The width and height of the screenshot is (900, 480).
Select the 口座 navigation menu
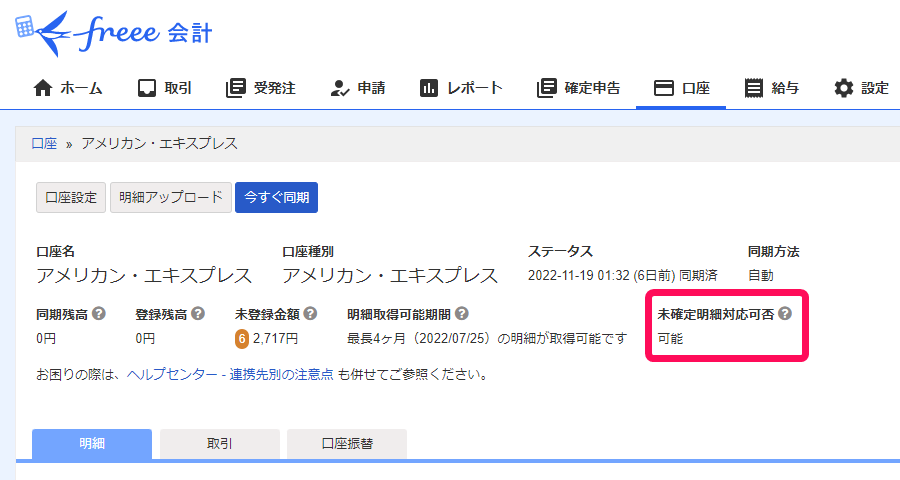point(681,88)
